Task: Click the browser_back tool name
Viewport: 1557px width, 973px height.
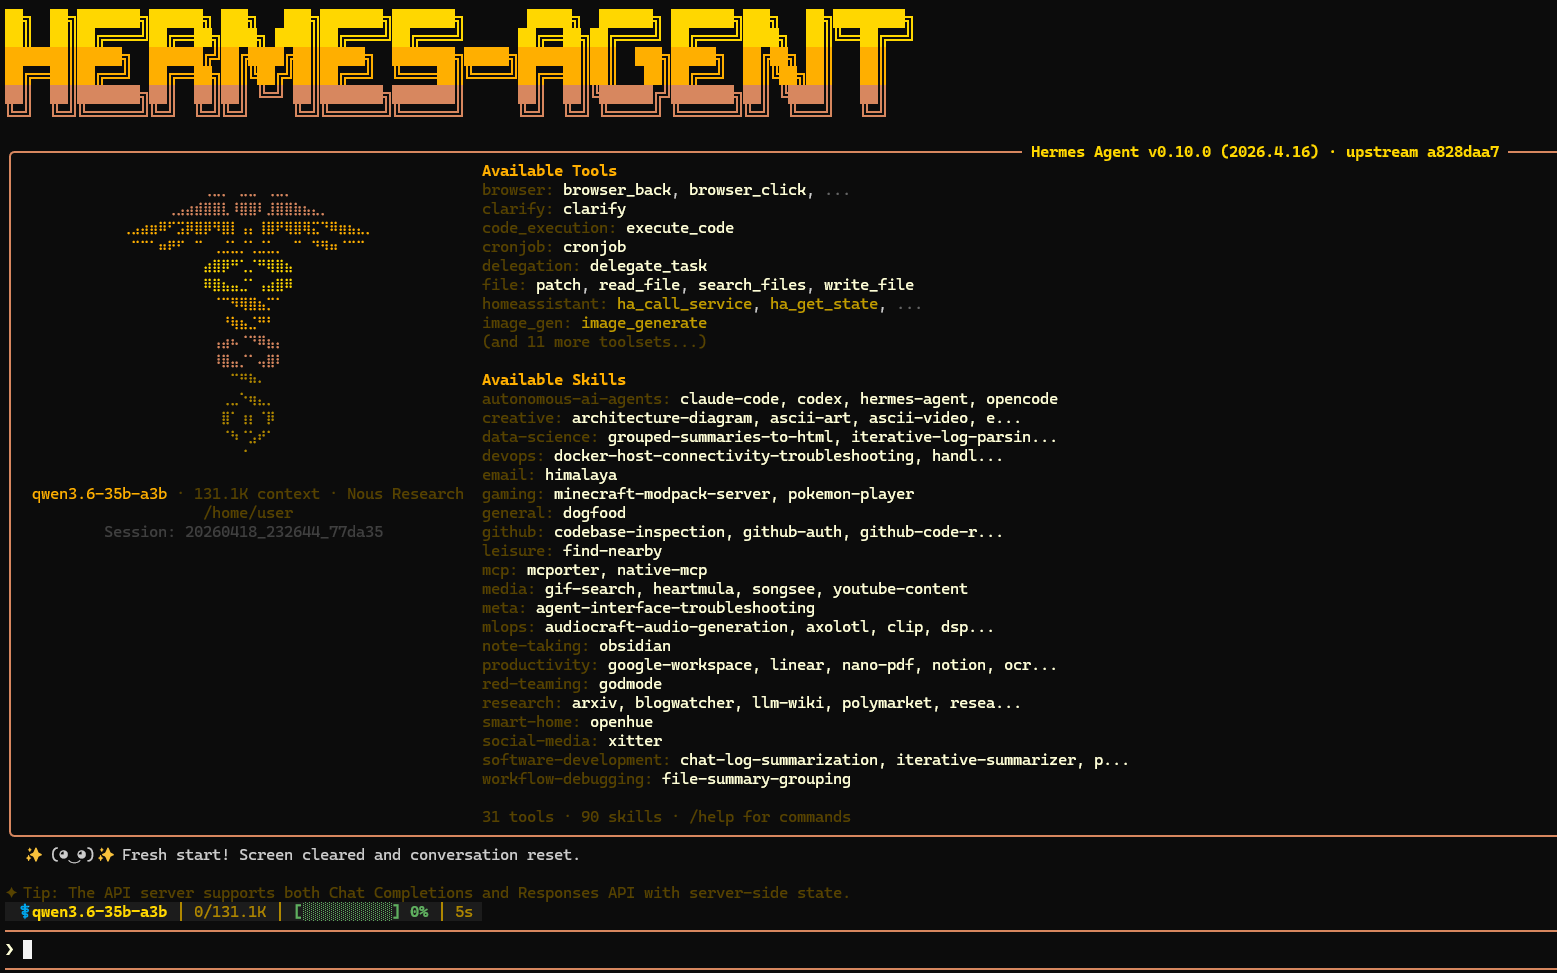Action: [617, 190]
